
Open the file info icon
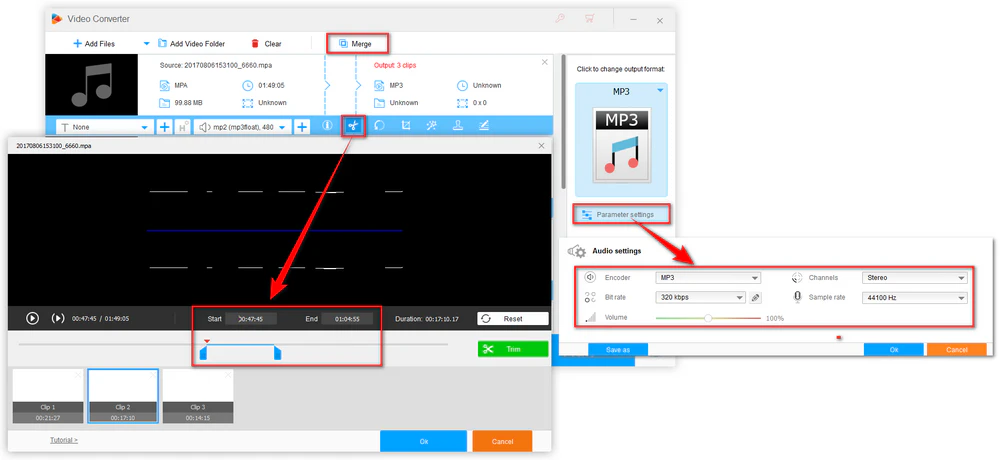pyautogui.click(x=328, y=126)
